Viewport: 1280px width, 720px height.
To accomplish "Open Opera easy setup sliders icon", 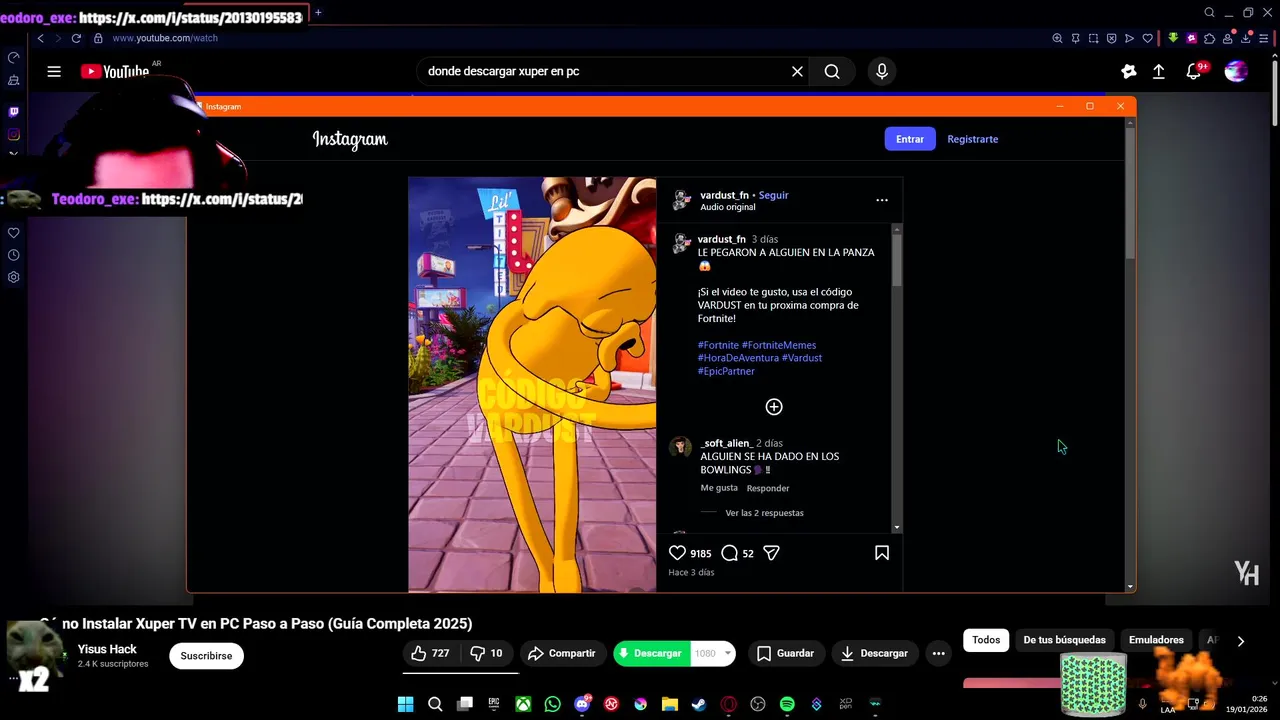I will [x=1264, y=38].
